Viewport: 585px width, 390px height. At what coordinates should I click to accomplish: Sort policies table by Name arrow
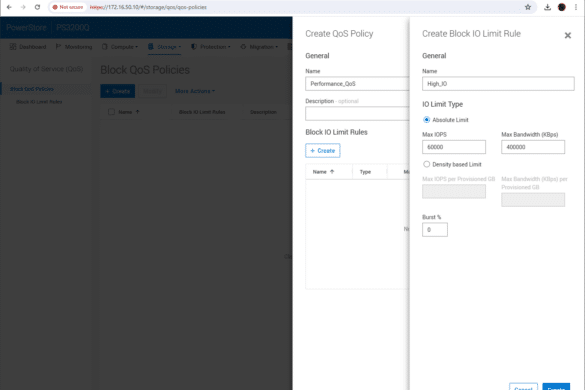(138, 112)
